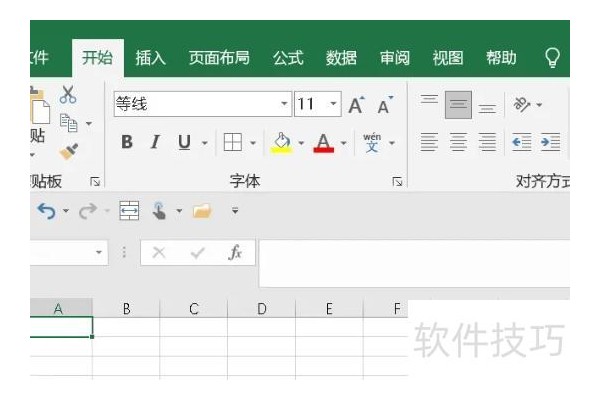The image size is (600, 400).
Task: Set bottom vertical alignment
Action: 487,109
